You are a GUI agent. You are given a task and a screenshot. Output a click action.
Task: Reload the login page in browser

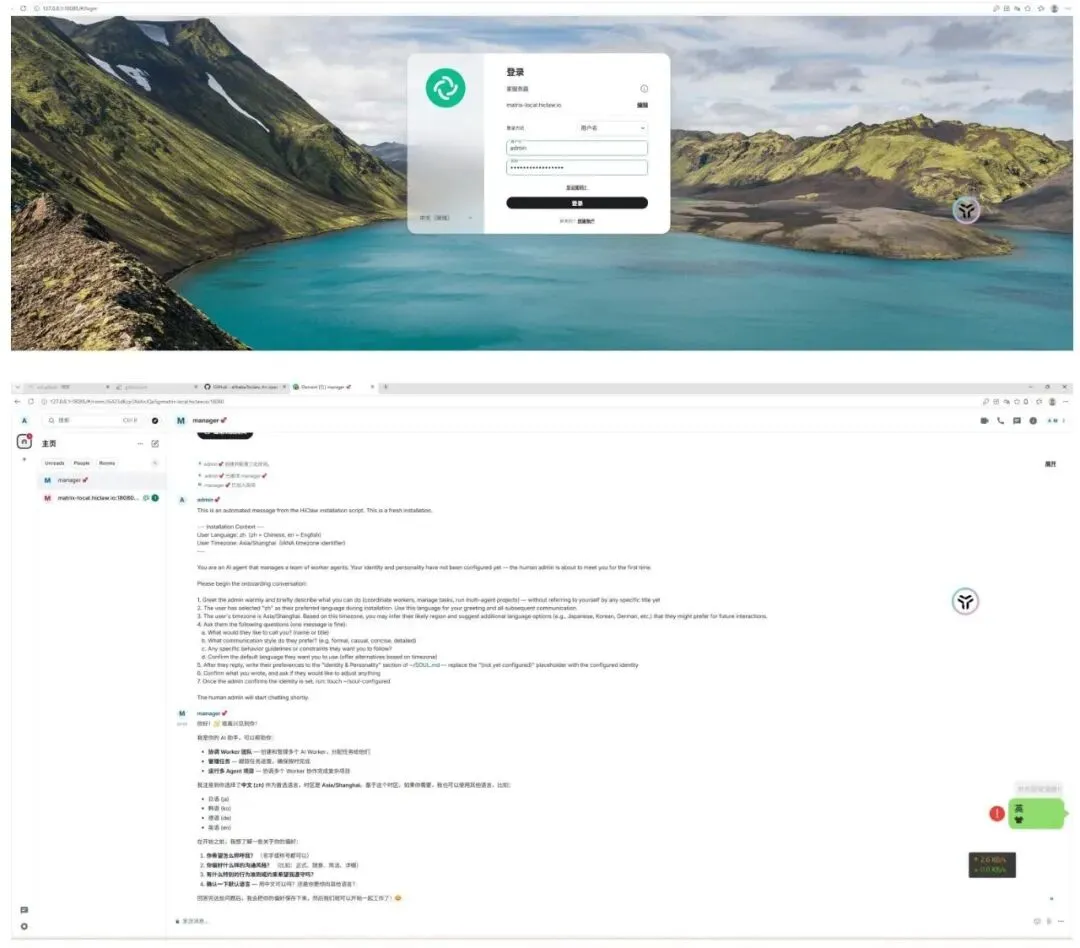(23, 8)
